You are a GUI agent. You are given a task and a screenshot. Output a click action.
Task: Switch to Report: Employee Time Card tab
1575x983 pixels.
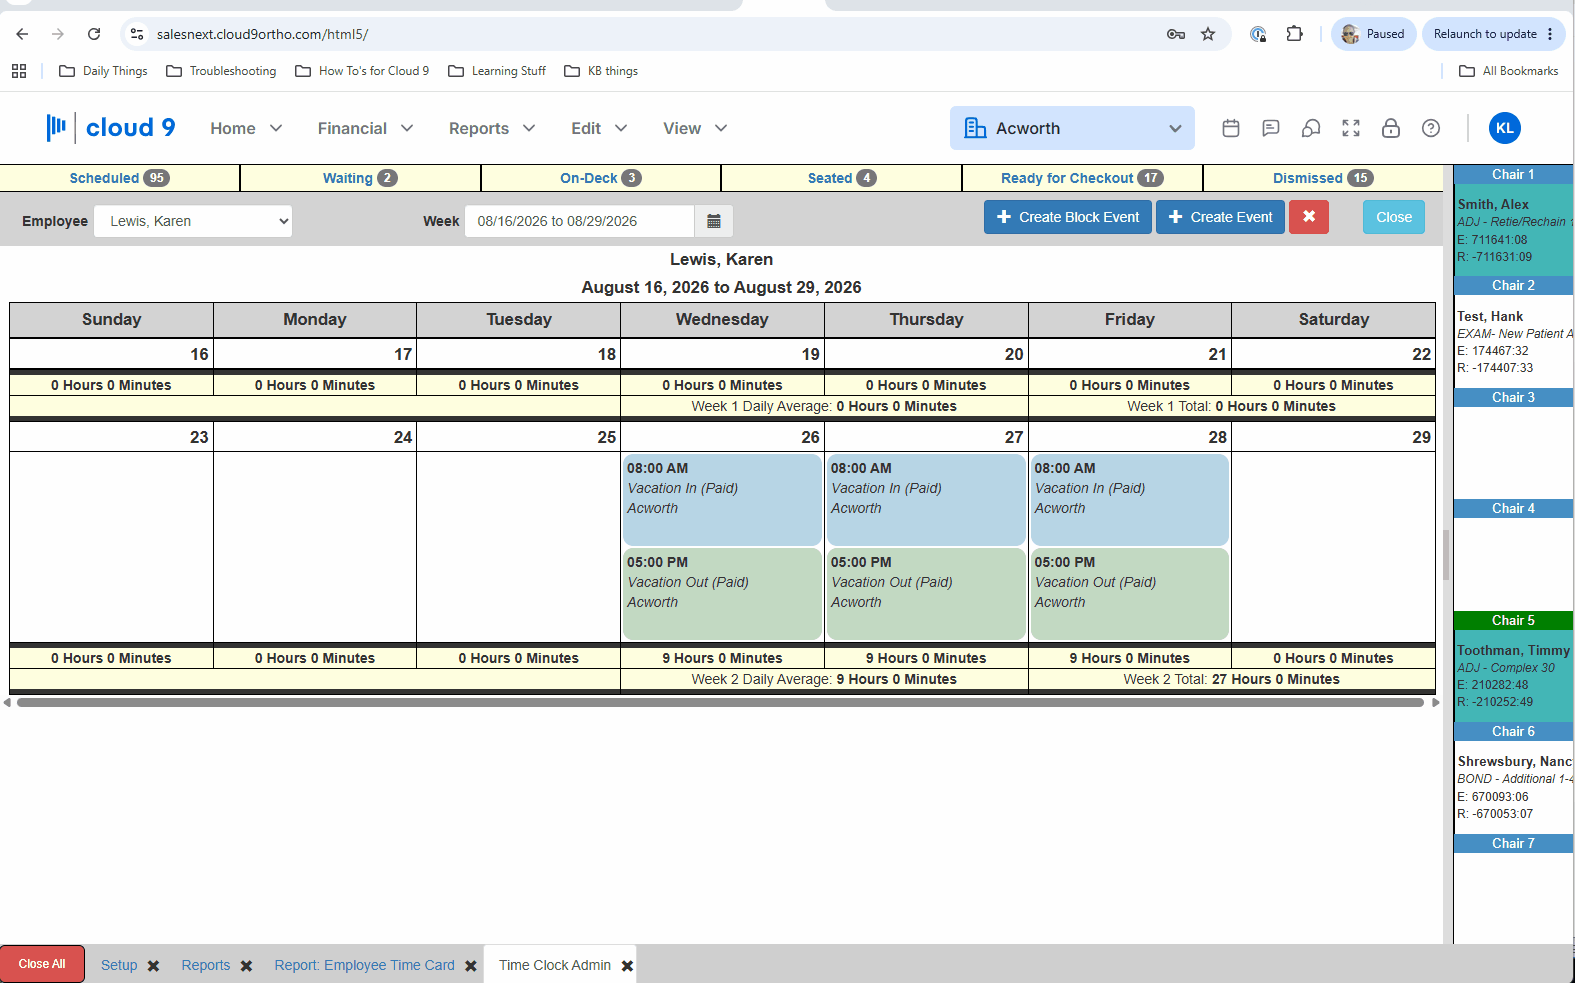pyautogui.click(x=364, y=965)
